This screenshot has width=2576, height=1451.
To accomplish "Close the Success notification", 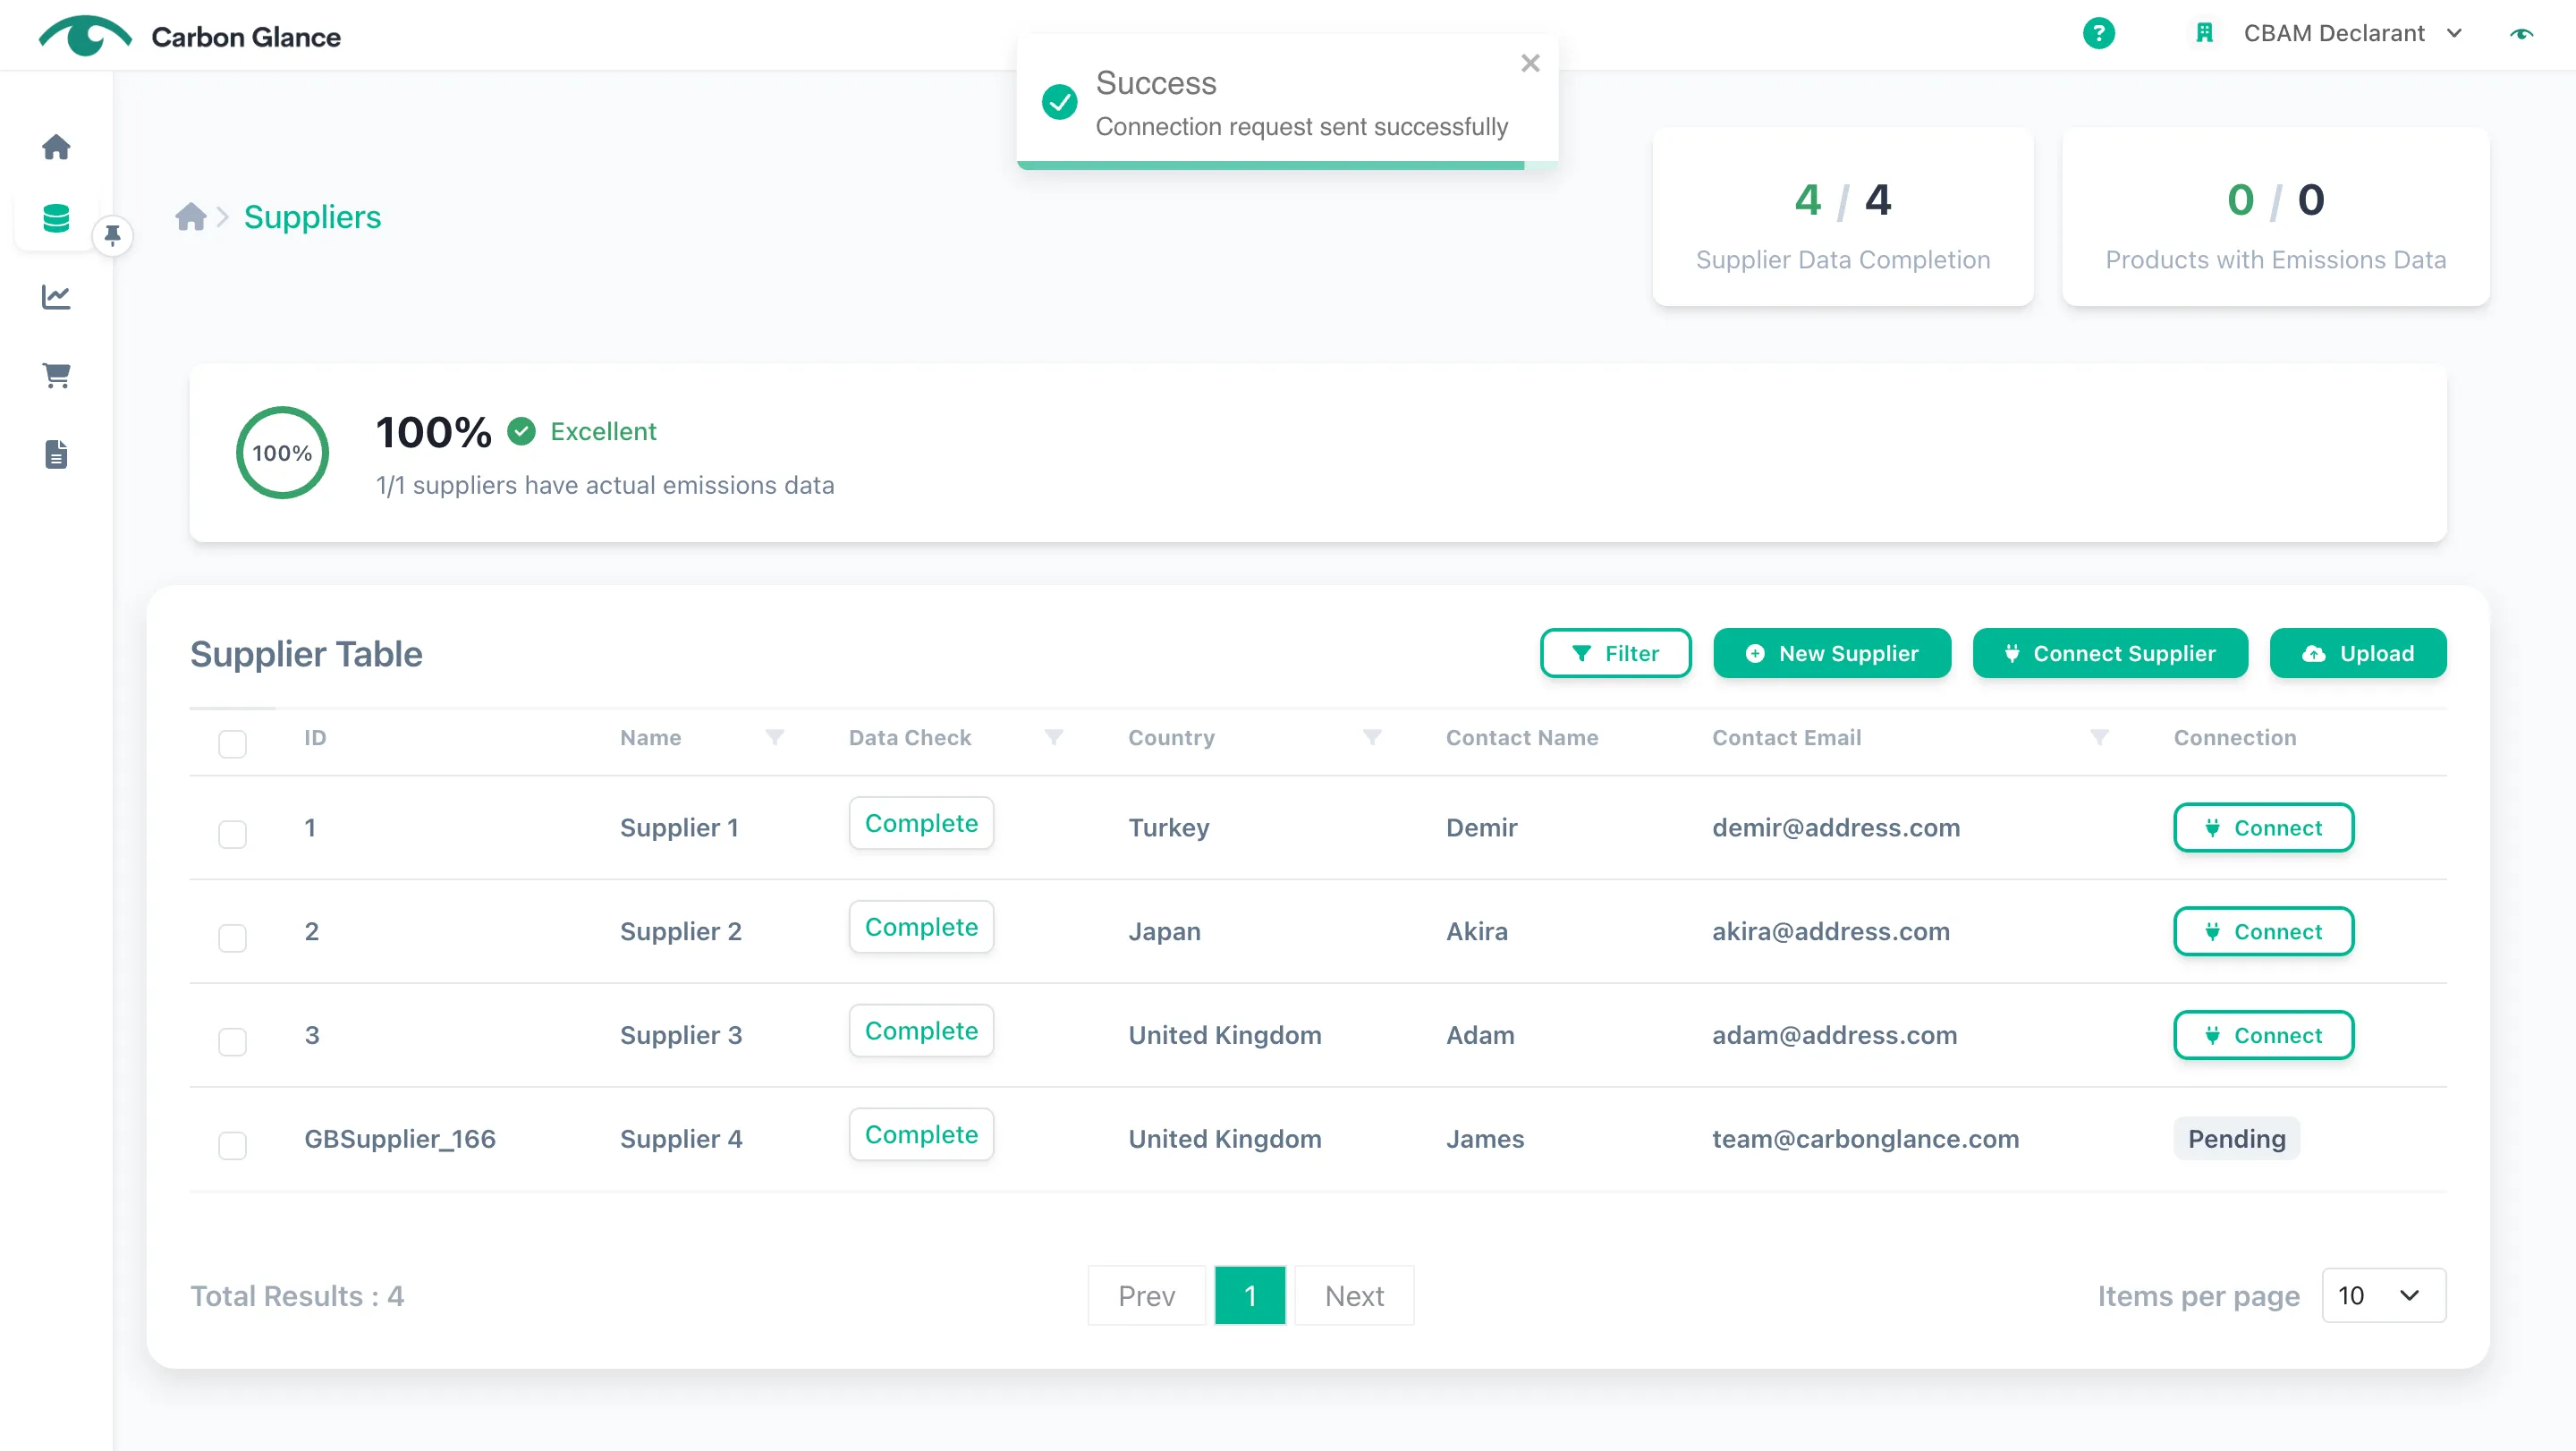I will tap(1530, 63).
